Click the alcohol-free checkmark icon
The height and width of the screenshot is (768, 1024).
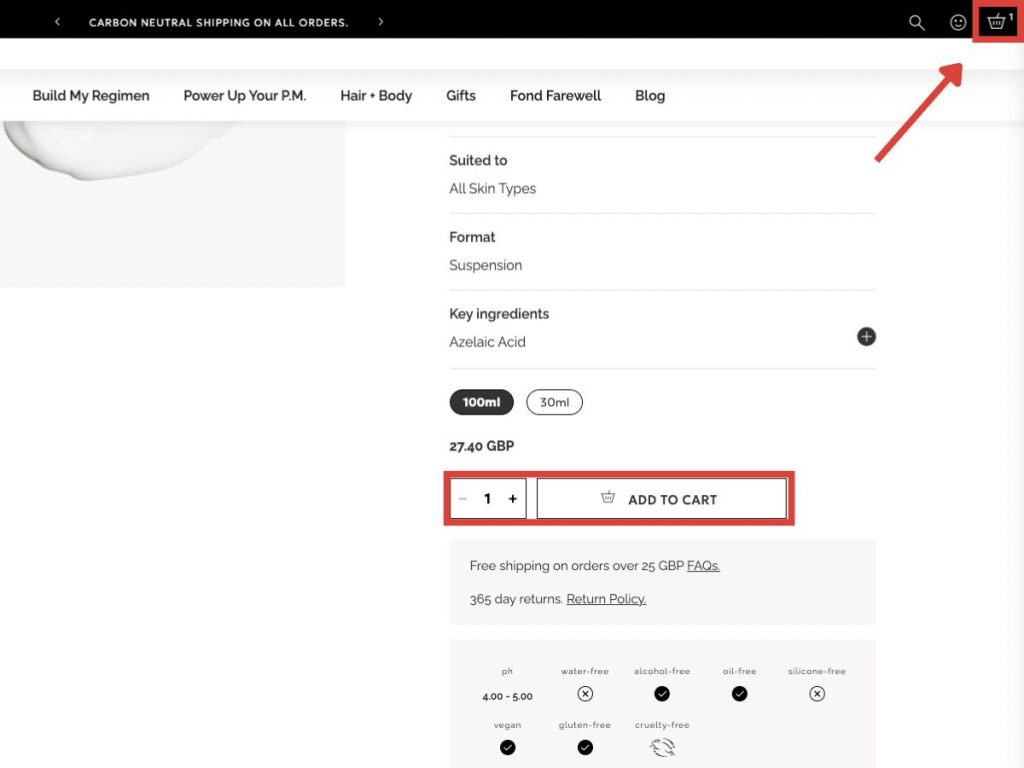tap(662, 694)
